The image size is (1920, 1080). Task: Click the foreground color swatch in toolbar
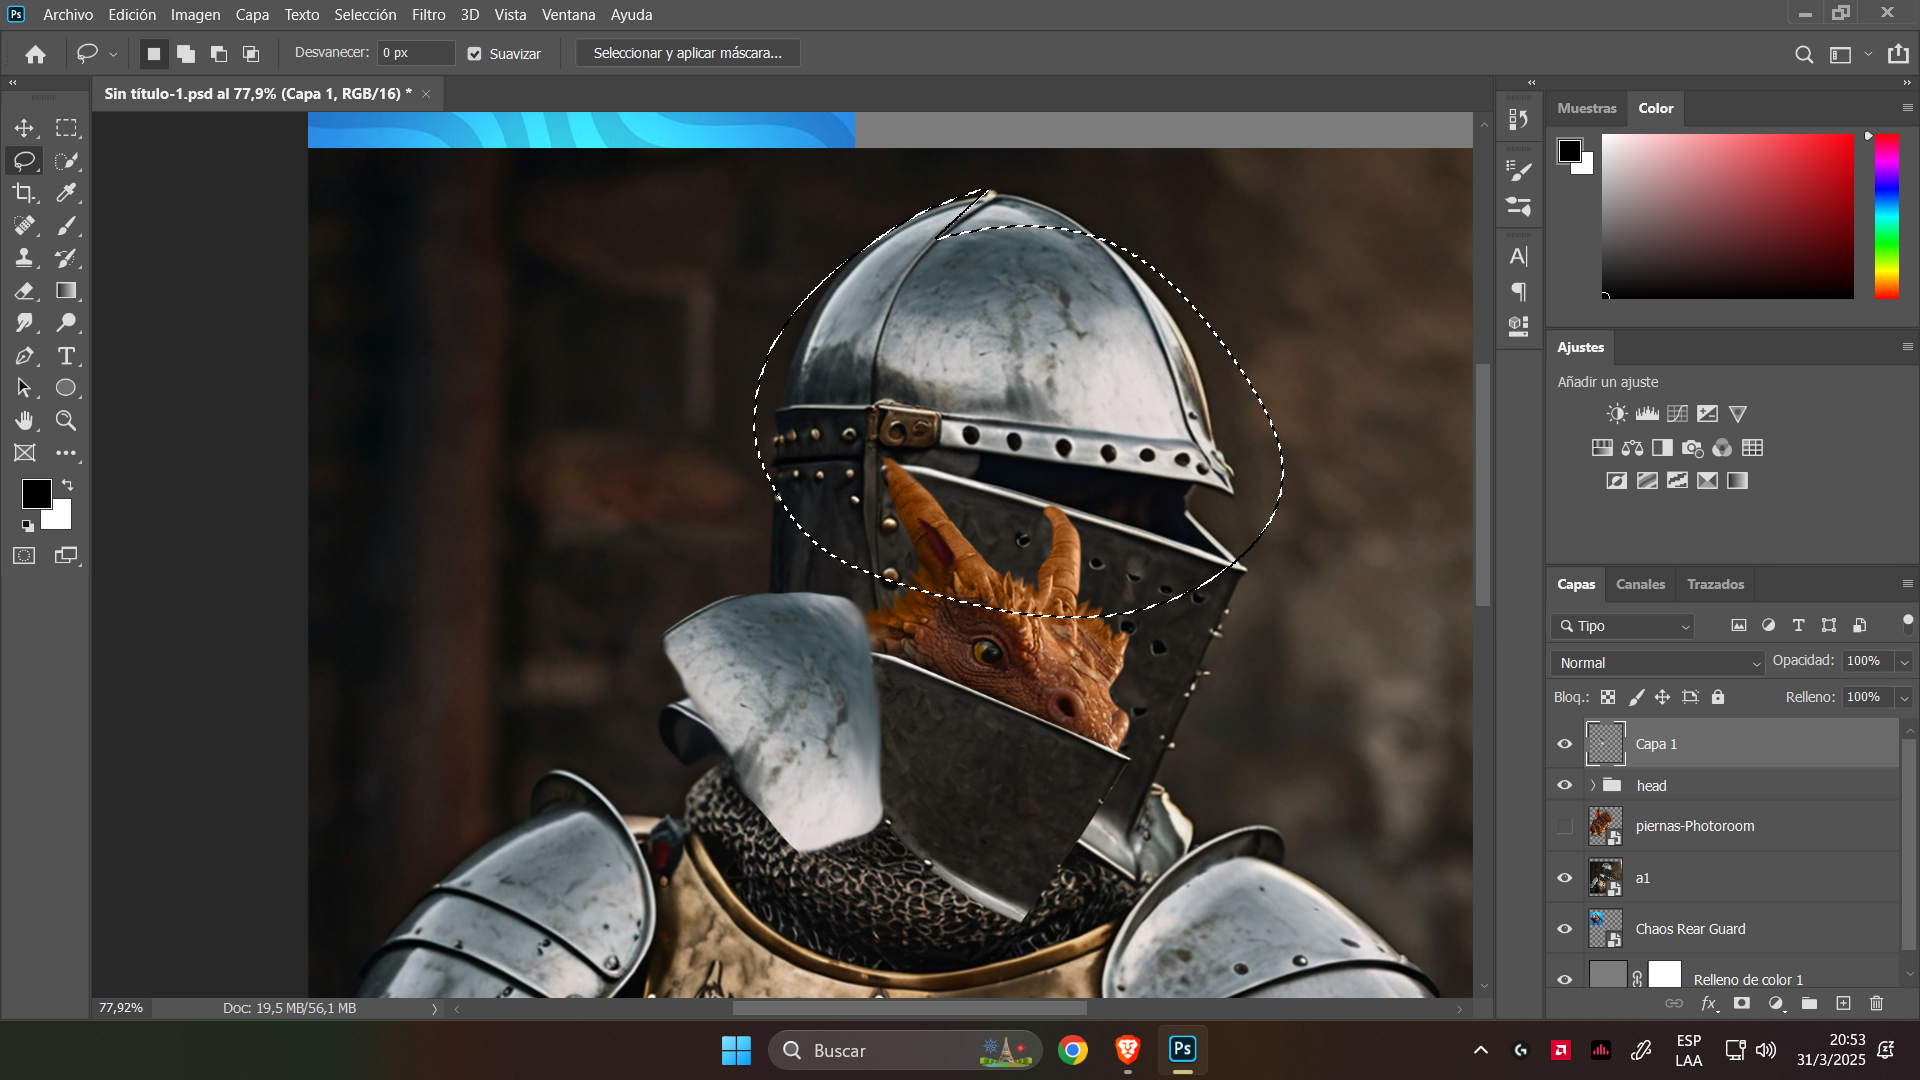37,494
